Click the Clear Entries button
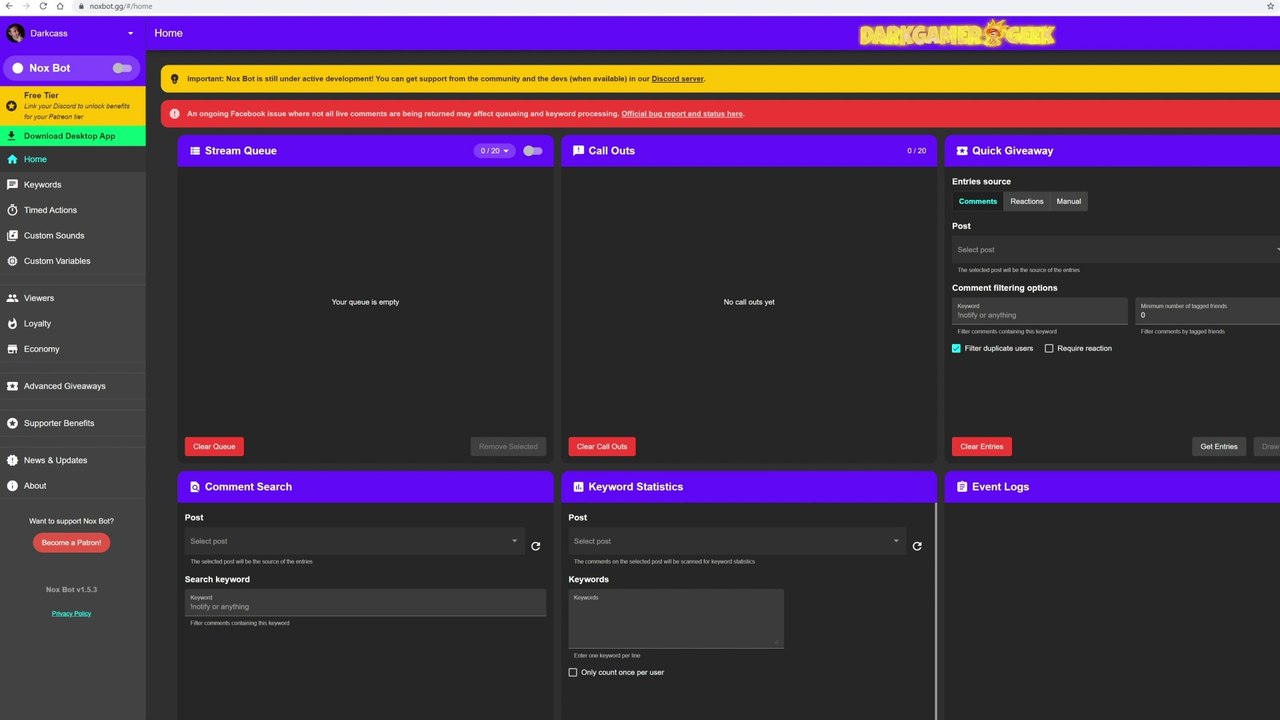This screenshot has width=1280, height=720. [982, 447]
